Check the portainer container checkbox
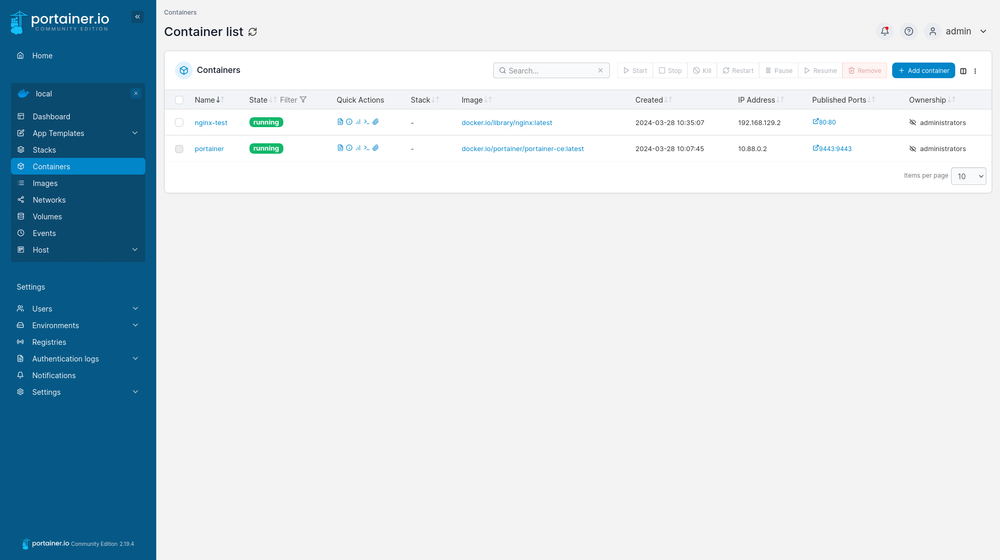1000x560 pixels. click(179, 148)
